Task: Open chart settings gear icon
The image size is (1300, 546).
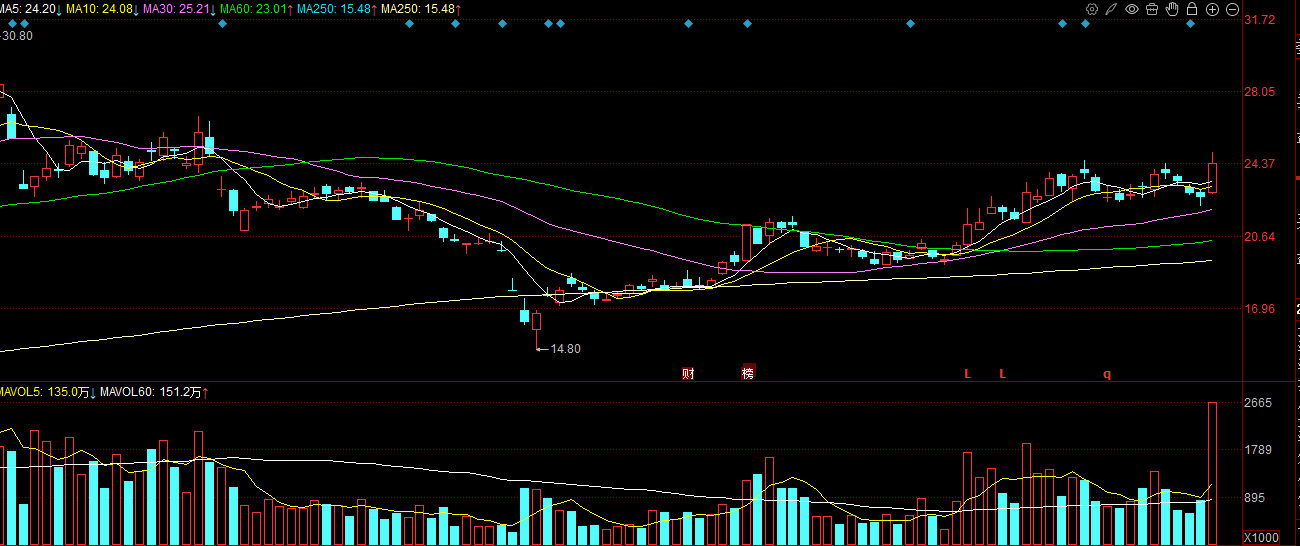Action: point(1092,9)
